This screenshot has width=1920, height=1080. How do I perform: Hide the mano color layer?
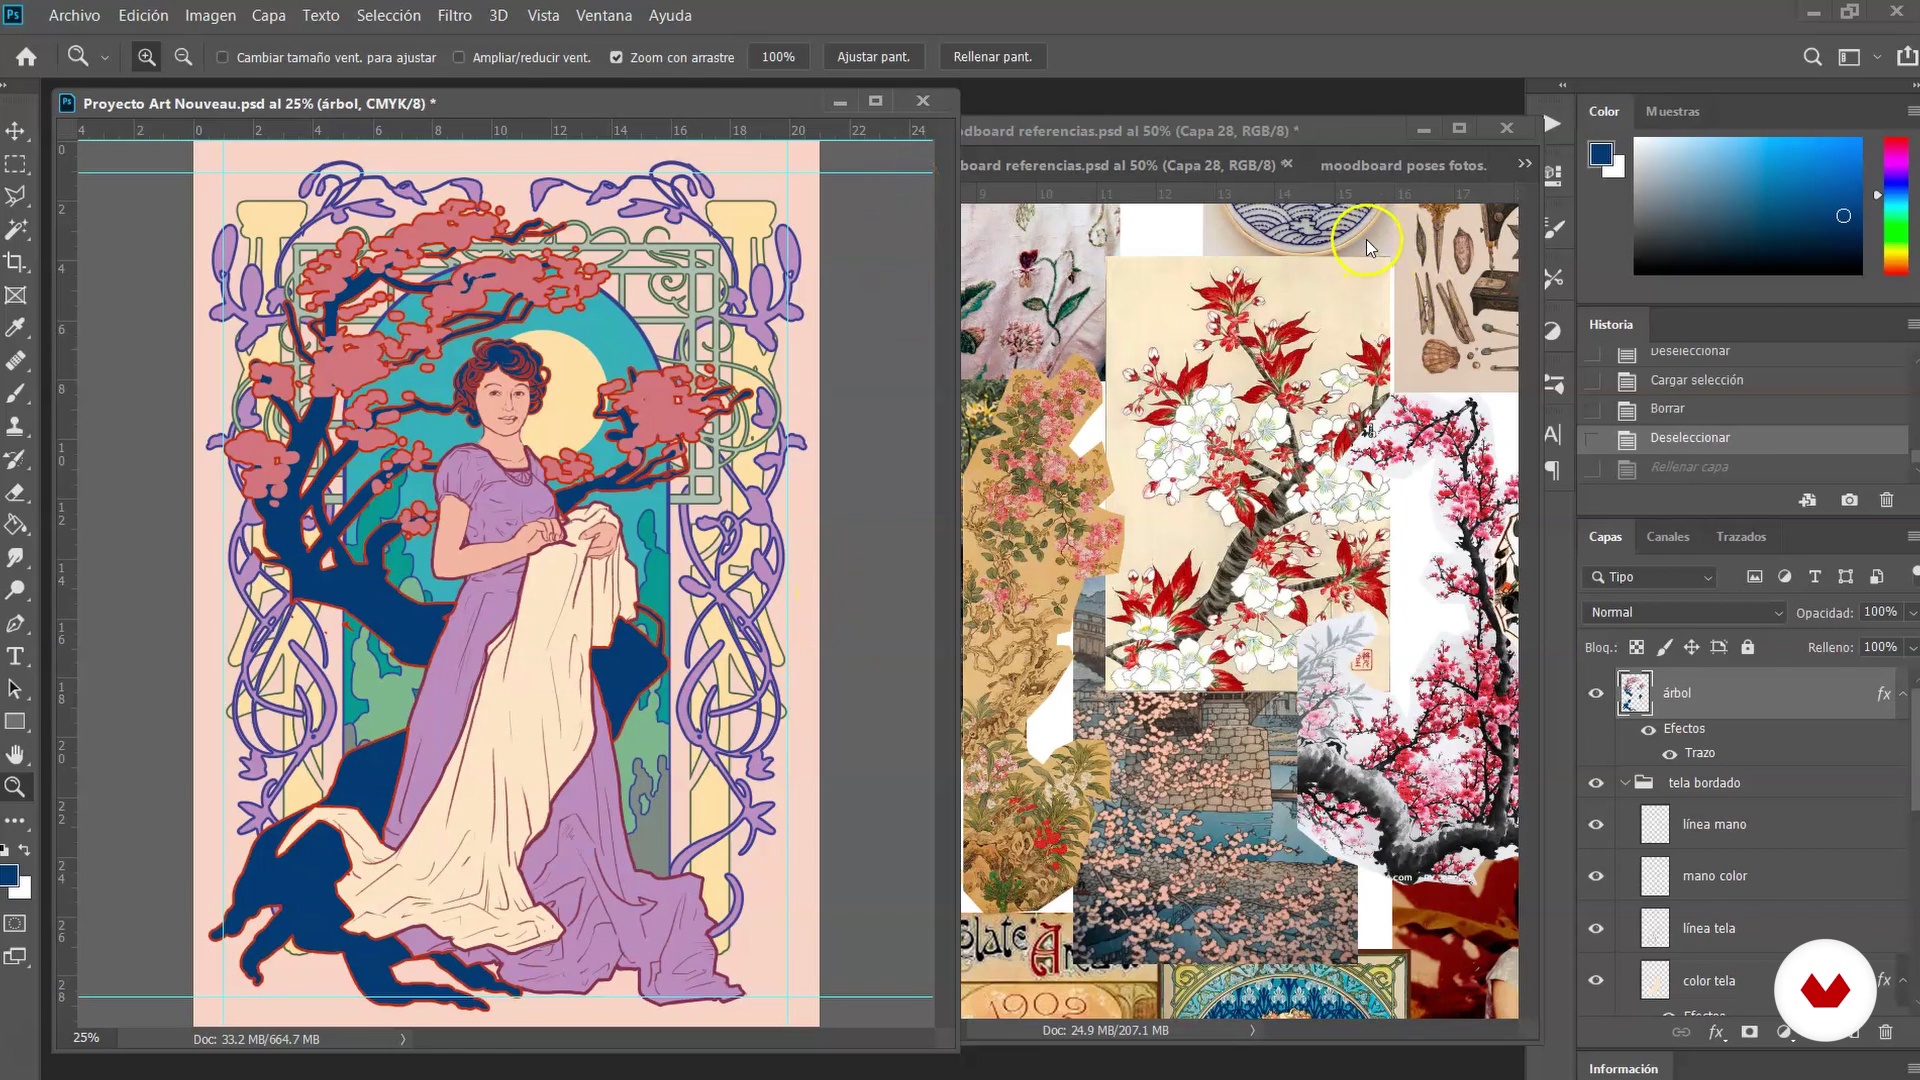click(x=1596, y=876)
